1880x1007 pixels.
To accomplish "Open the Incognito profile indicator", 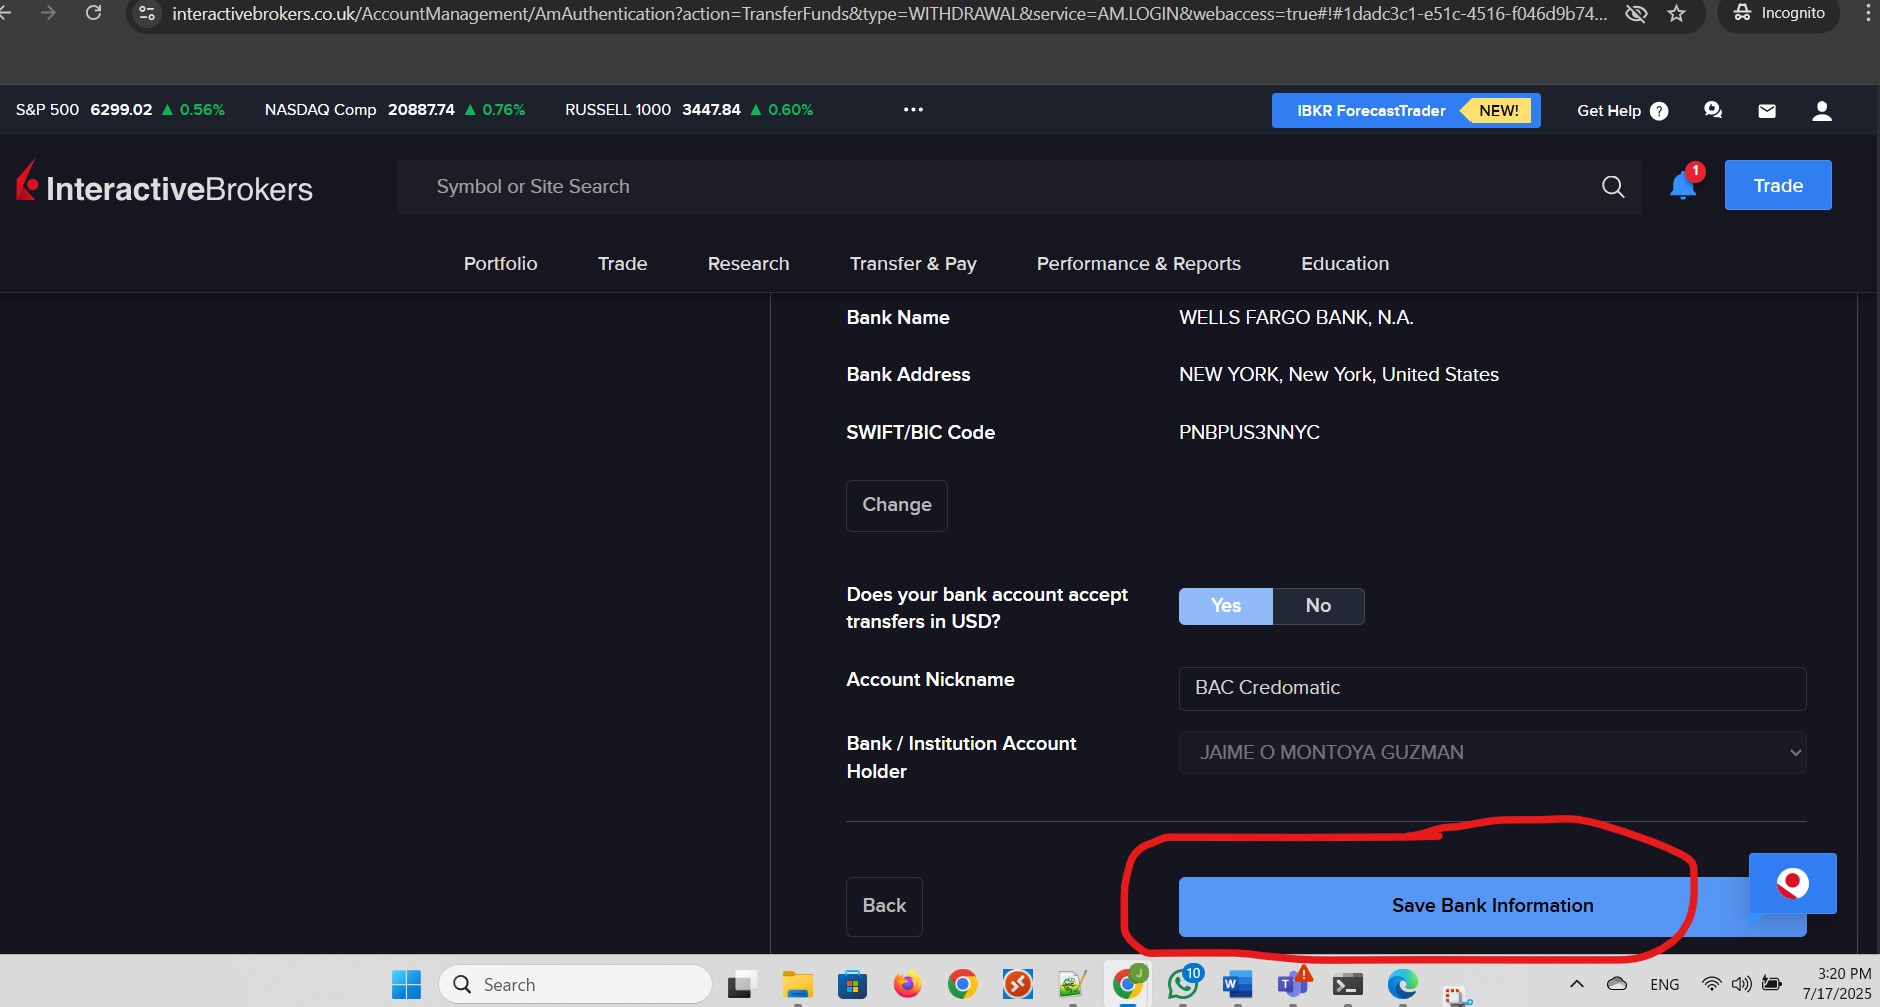I will point(1779,14).
